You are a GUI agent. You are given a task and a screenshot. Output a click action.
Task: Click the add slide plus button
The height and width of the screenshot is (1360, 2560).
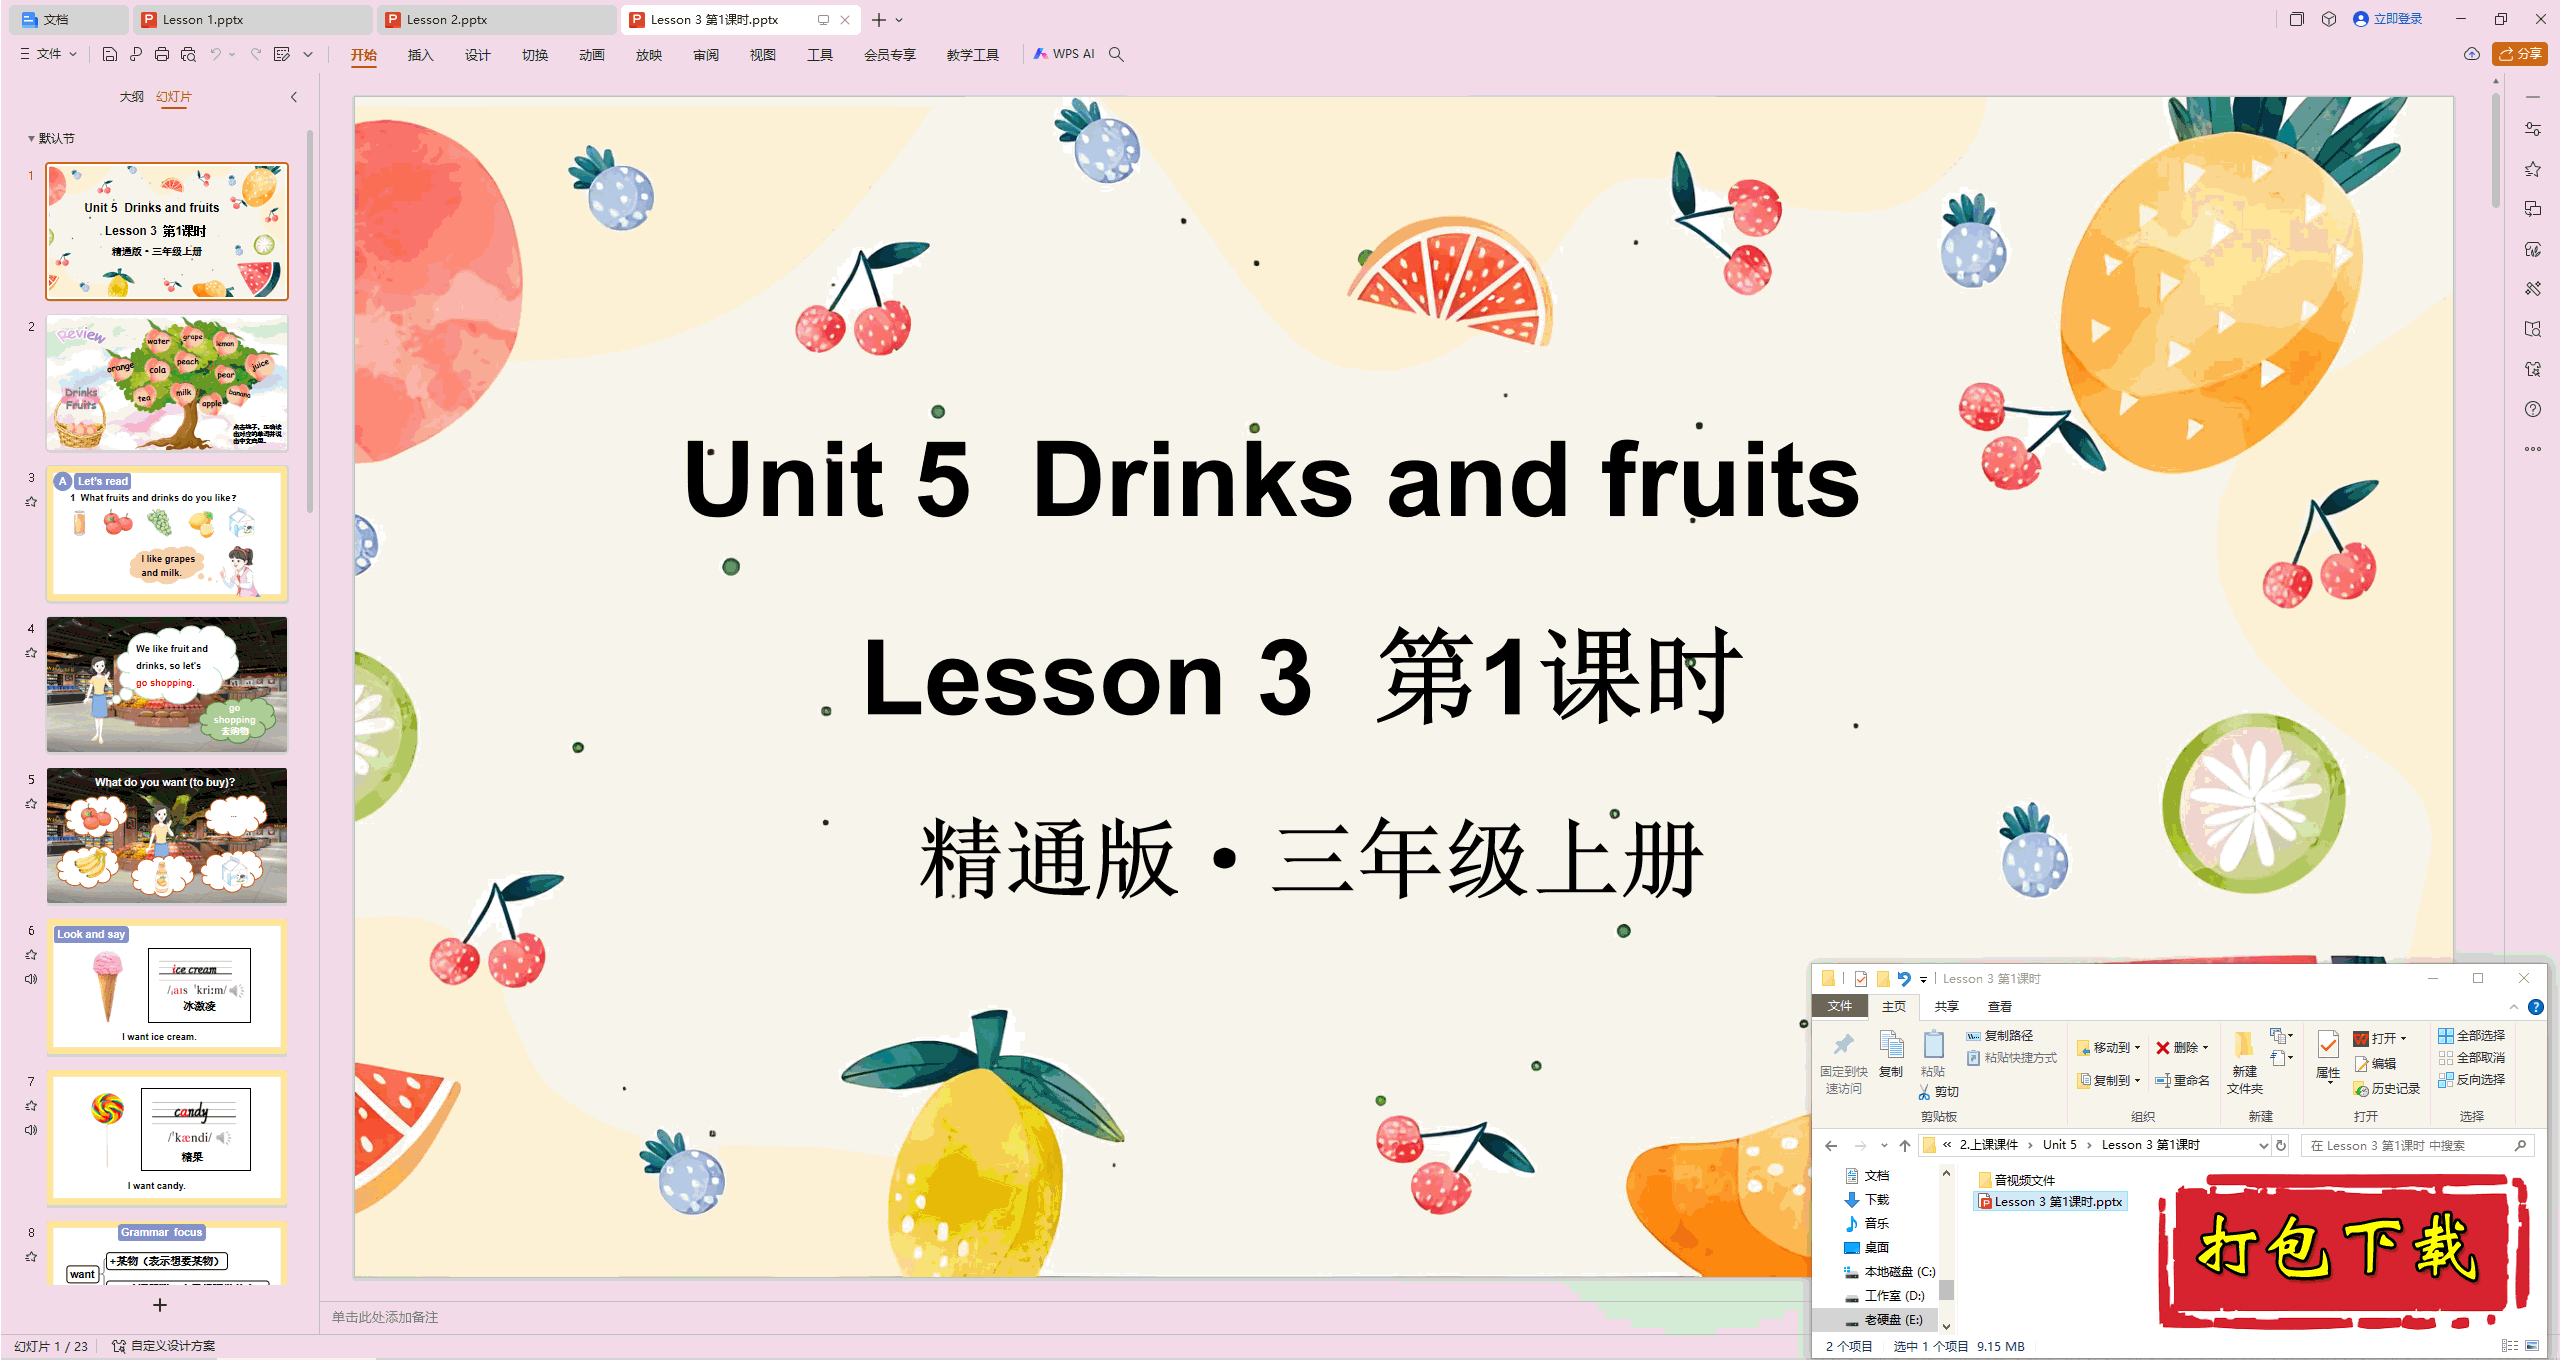(160, 1305)
